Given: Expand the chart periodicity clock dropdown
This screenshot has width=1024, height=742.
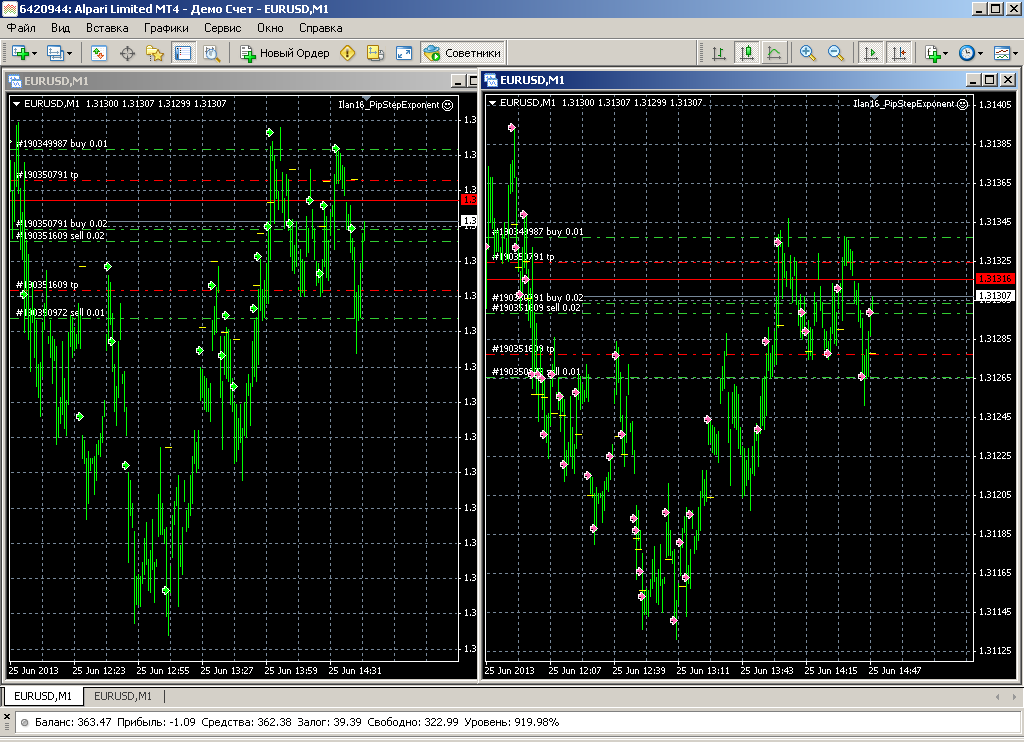Looking at the screenshot, I should coord(980,53).
